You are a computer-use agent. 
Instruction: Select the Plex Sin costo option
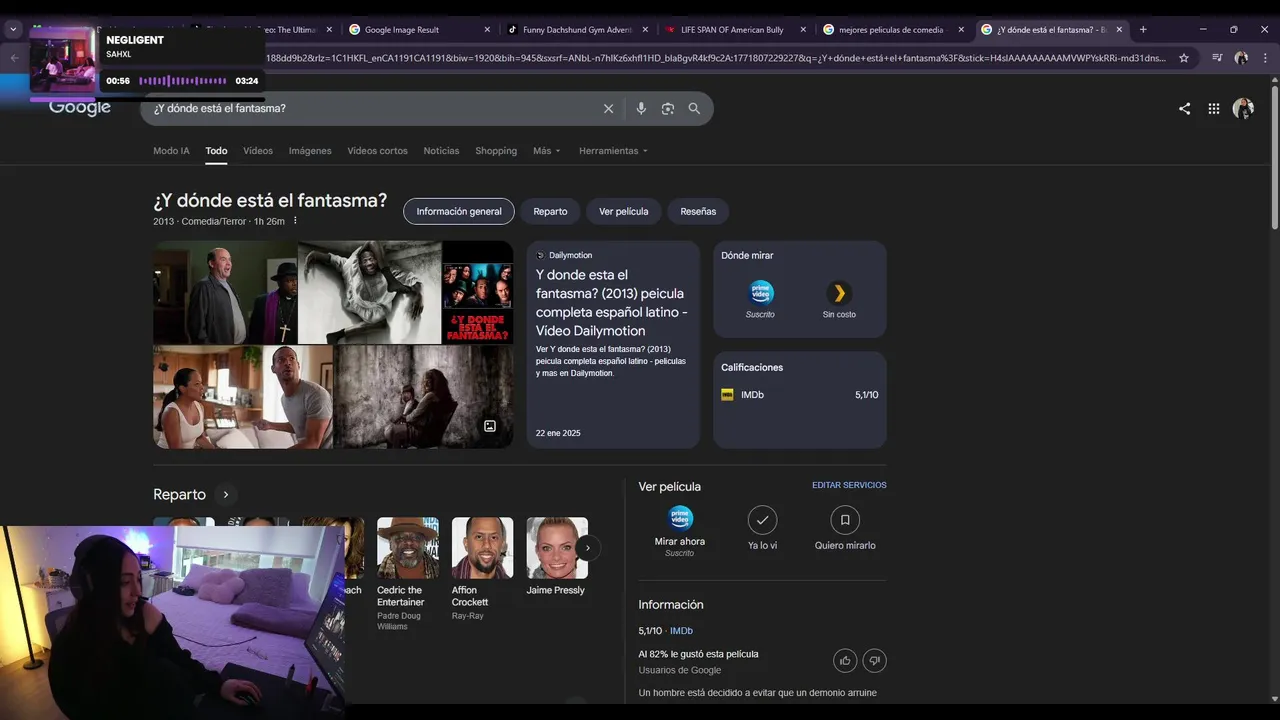pos(839,299)
